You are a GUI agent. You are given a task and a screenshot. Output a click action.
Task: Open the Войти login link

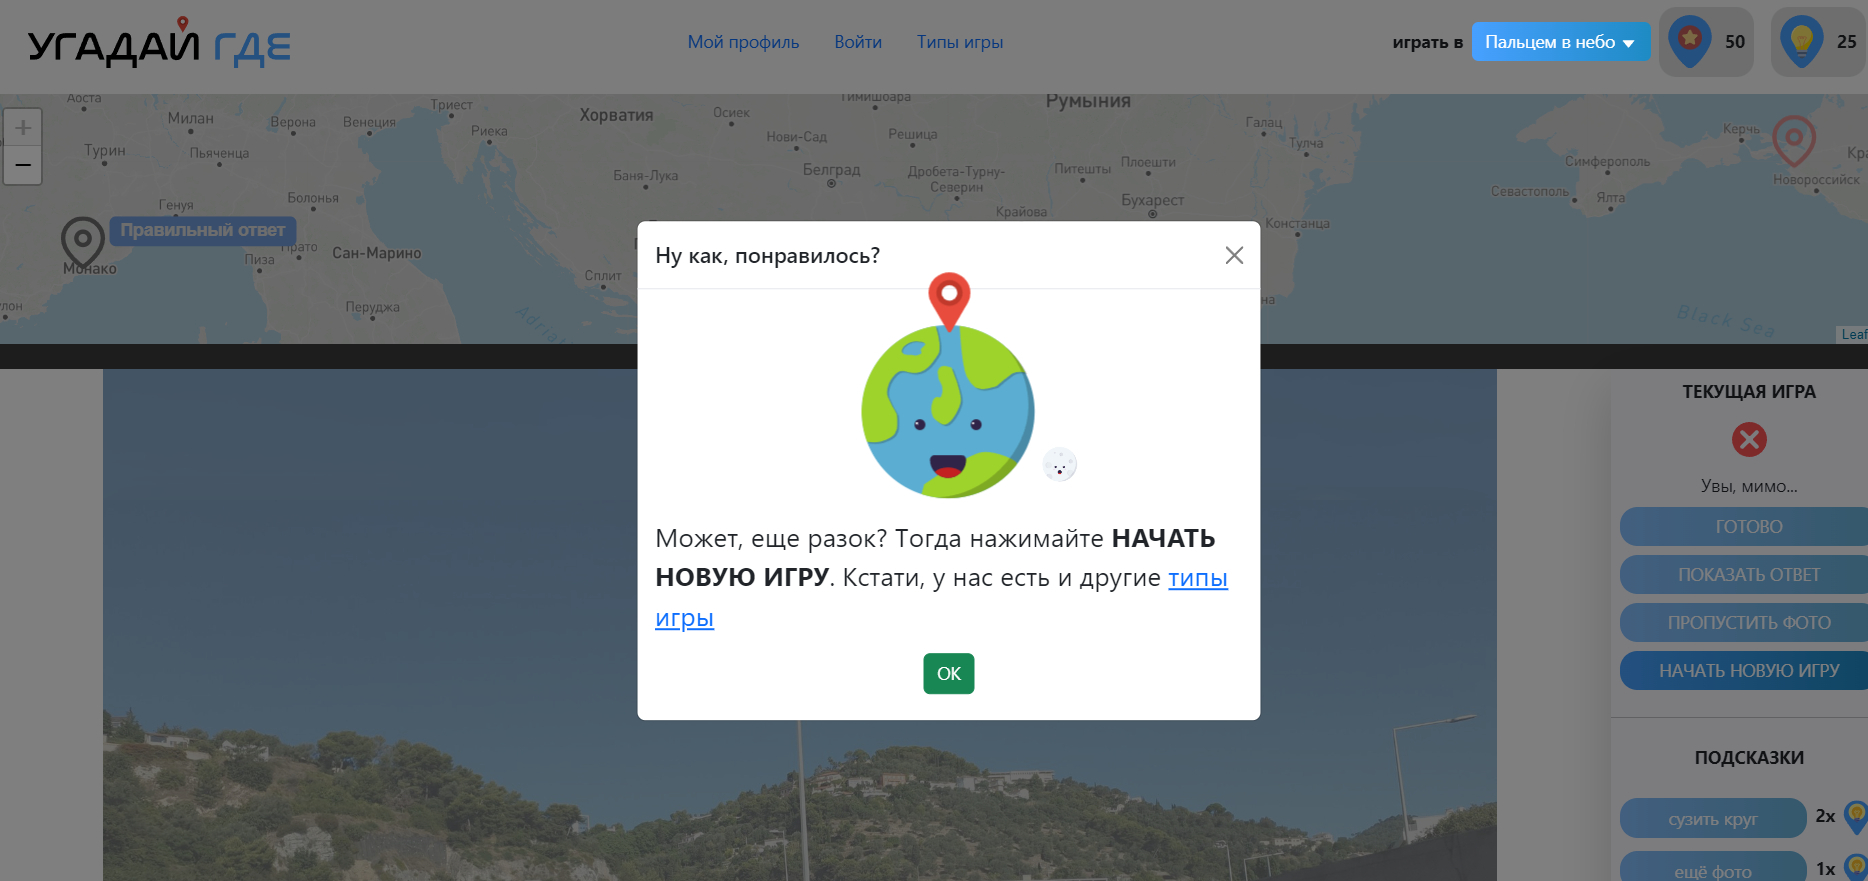(x=858, y=42)
